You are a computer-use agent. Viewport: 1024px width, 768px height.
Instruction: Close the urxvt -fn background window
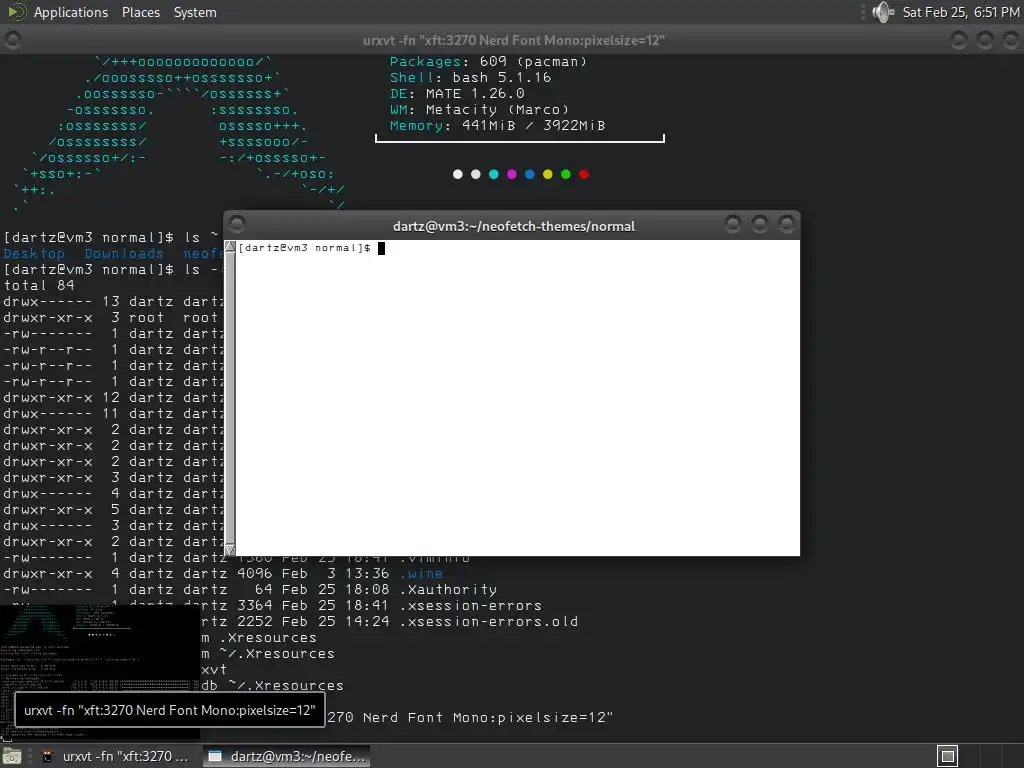tap(1011, 40)
